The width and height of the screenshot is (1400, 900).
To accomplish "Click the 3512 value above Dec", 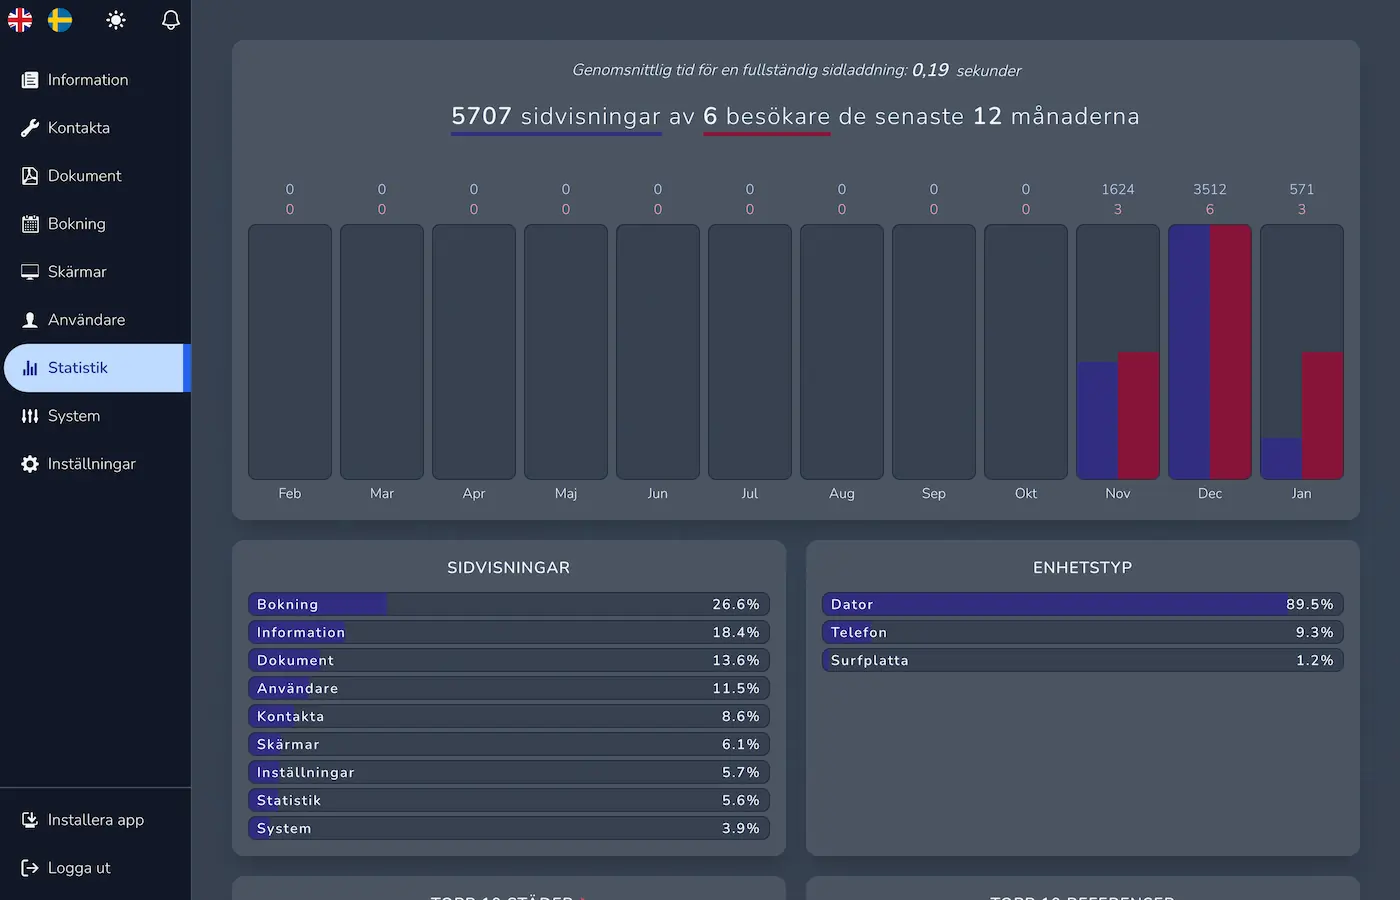I will point(1210,189).
